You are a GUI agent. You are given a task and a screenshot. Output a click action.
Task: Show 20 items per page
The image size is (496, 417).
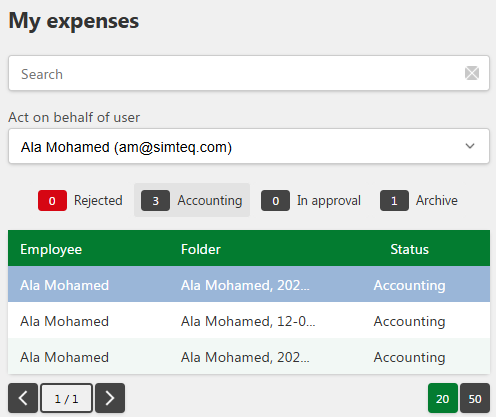443,398
